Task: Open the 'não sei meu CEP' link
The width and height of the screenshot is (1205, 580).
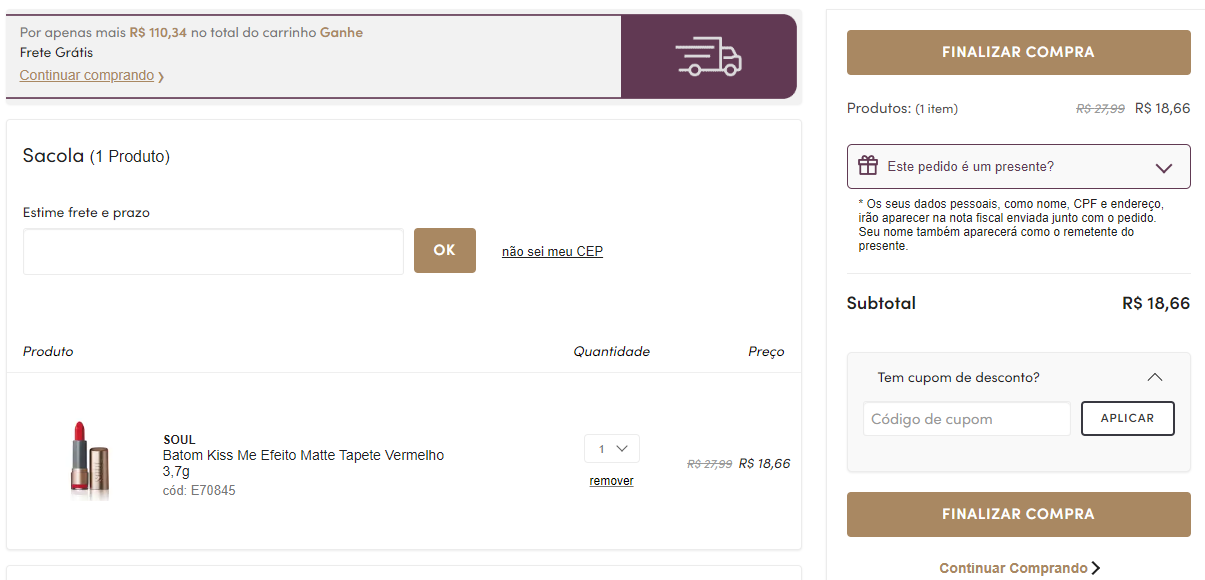Action: pyautogui.click(x=552, y=251)
